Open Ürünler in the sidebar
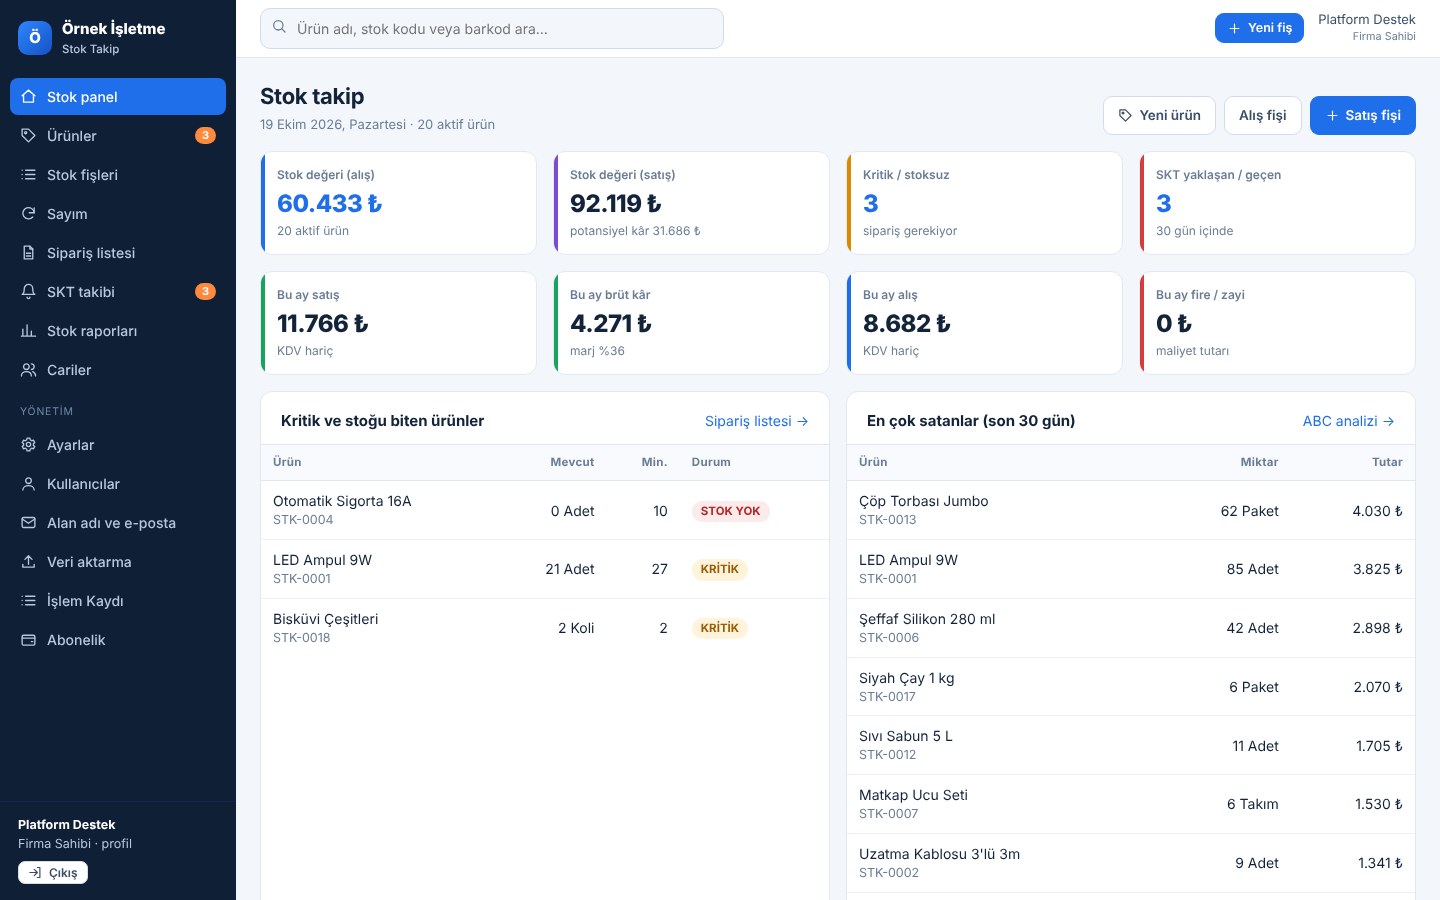Screen dimensions: 1440x900 click(118, 136)
